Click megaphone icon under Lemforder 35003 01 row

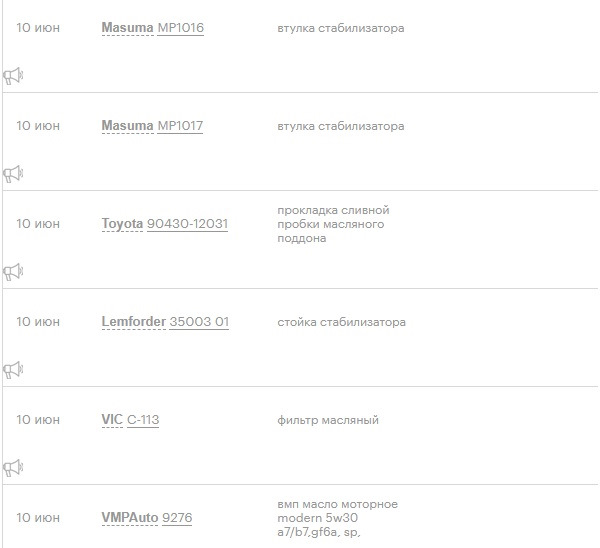pos(13,370)
